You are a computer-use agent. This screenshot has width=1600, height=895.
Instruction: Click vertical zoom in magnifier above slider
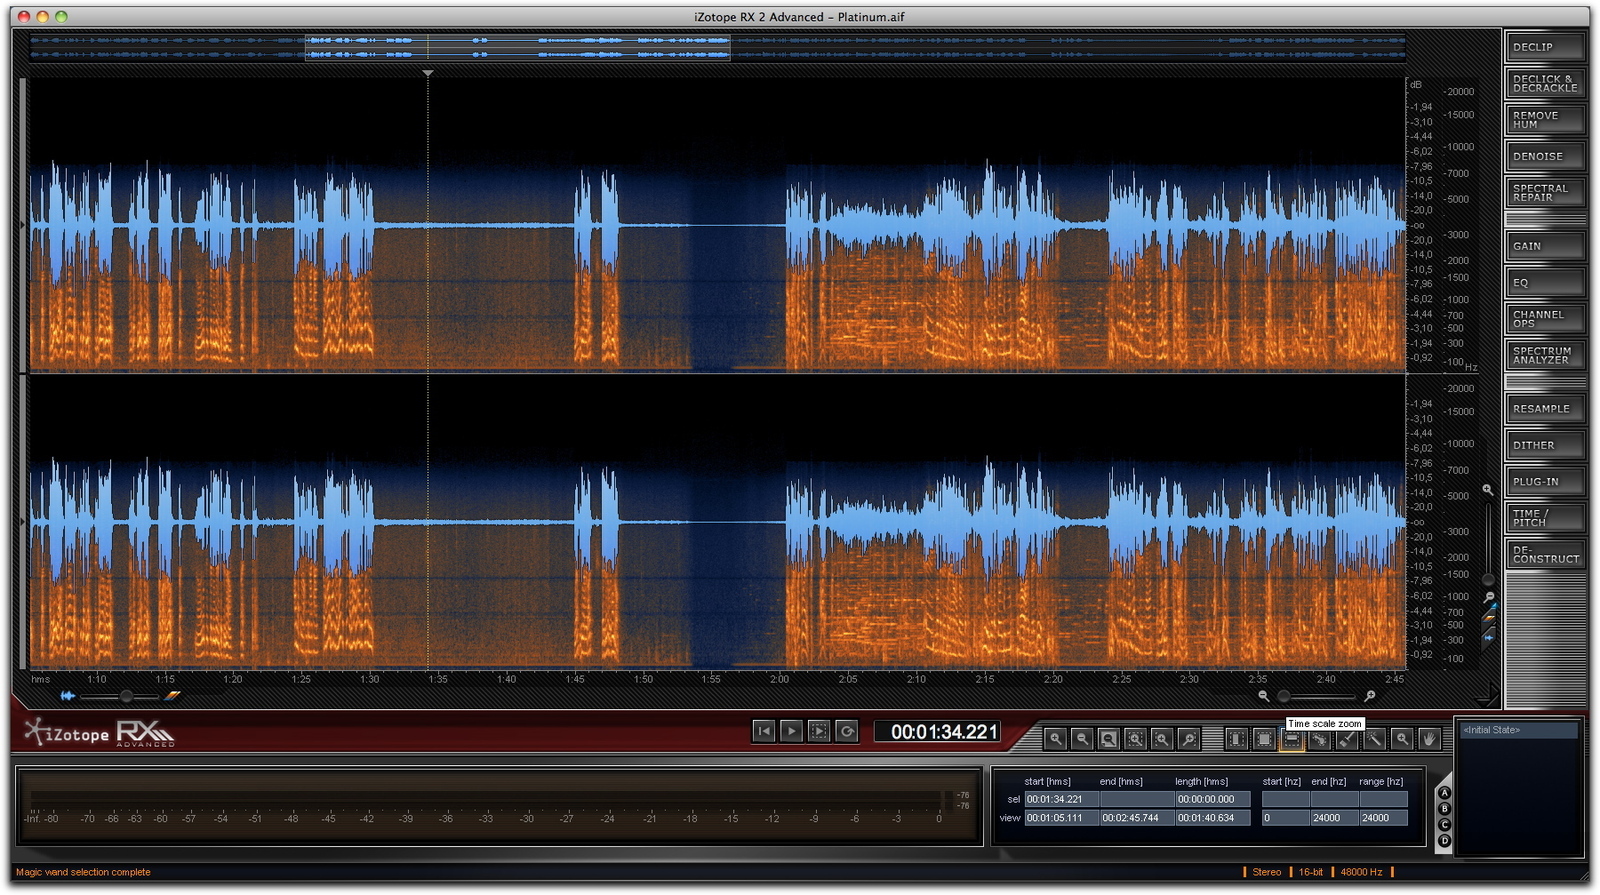click(1488, 490)
